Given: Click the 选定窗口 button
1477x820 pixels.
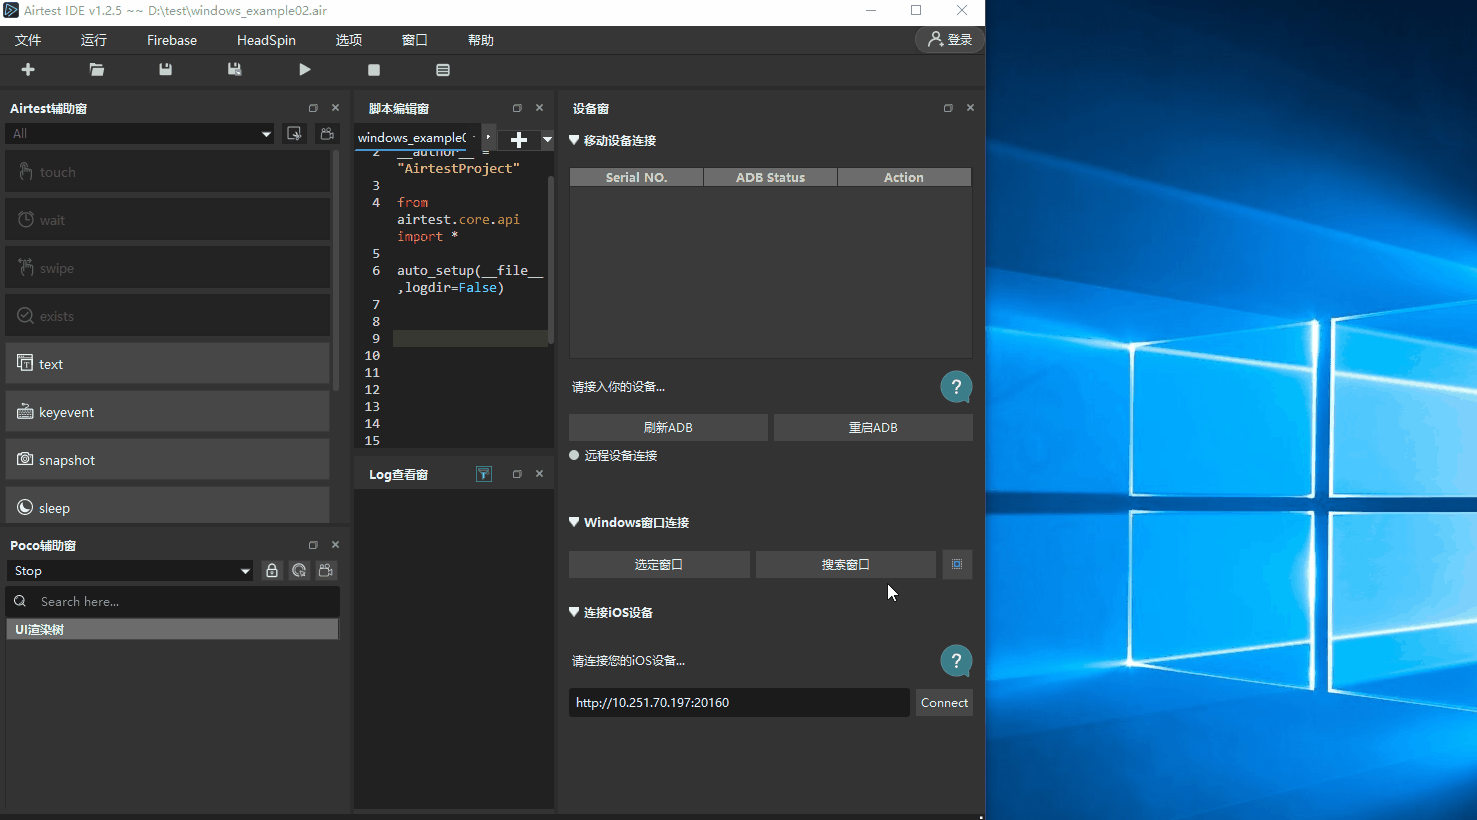Looking at the screenshot, I should tap(659, 565).
